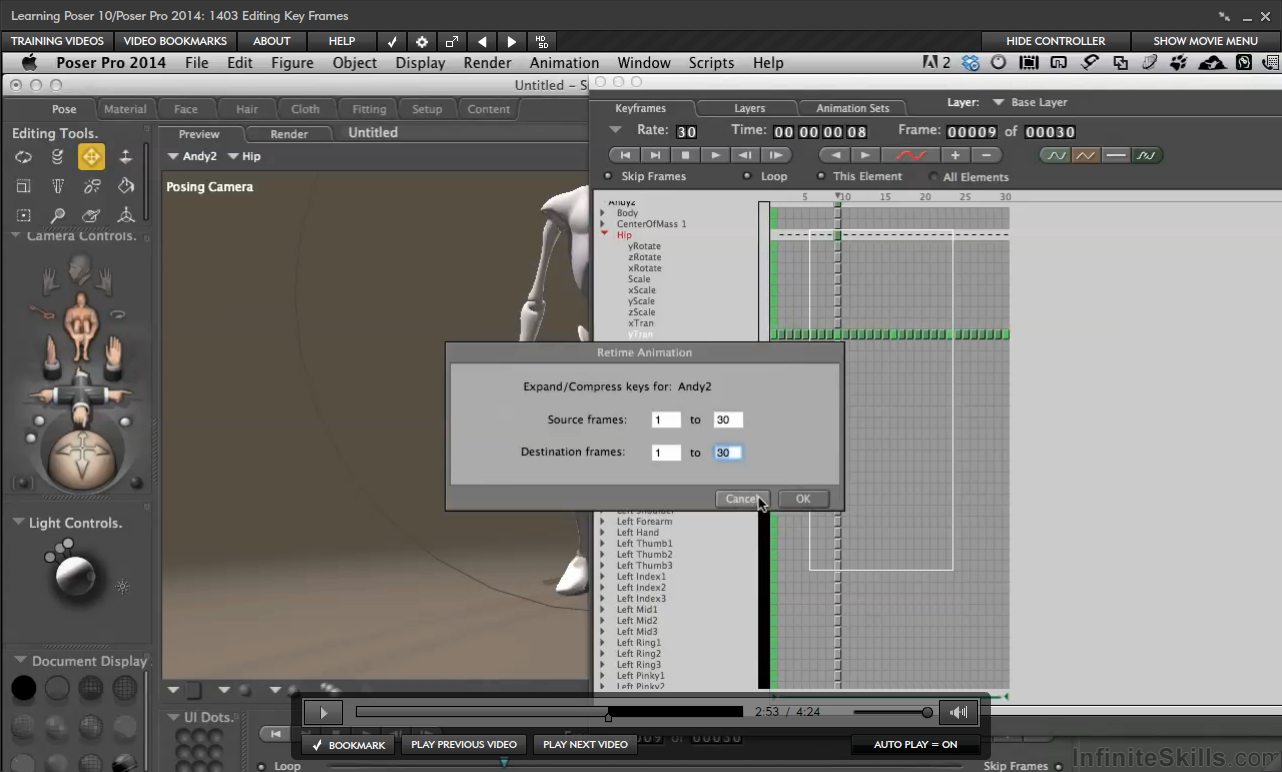
Task: Click the head camera control
Action: coord(80,272)
